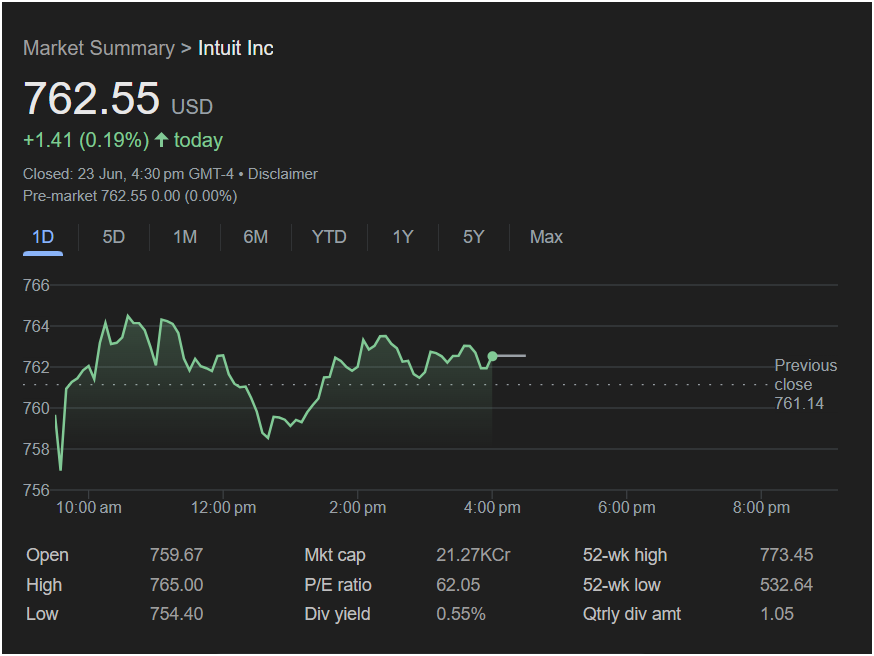
Task: Click the 10:00 am axis label
Action: pyautogui.click(x=89, y=508)
